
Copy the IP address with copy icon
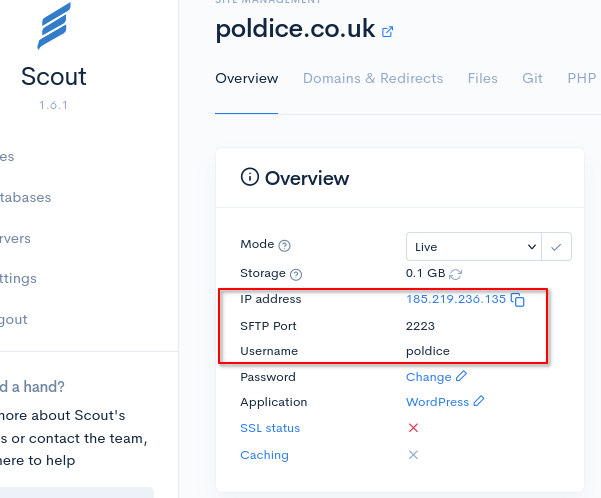[518, 300]
